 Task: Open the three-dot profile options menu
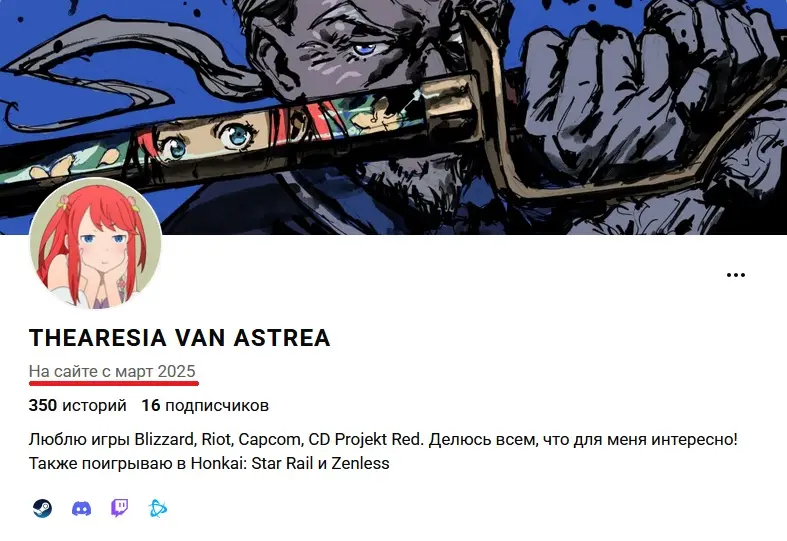[736, 275]
